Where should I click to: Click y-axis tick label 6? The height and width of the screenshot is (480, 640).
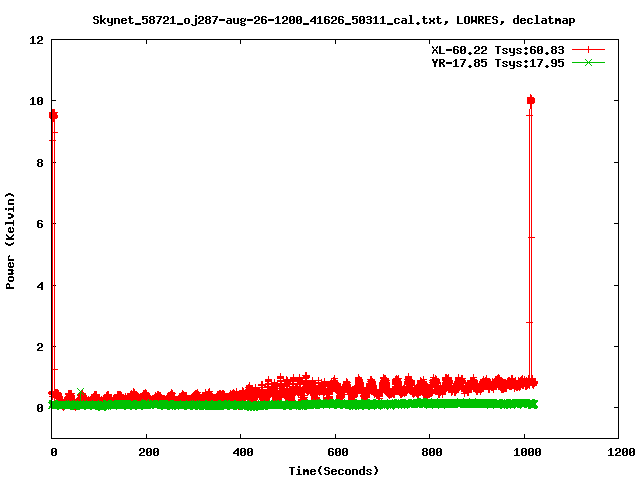40,224
